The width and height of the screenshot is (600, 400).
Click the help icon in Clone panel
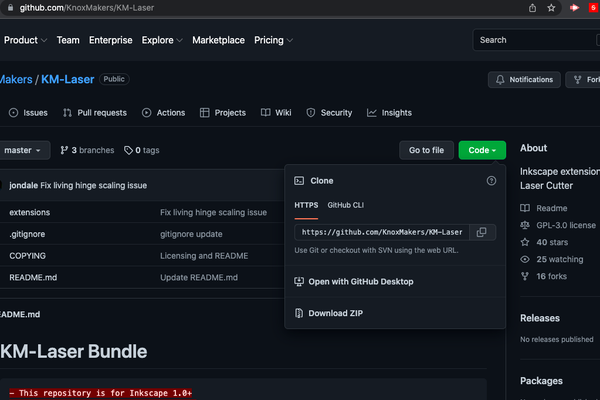[x=491, y=181]
